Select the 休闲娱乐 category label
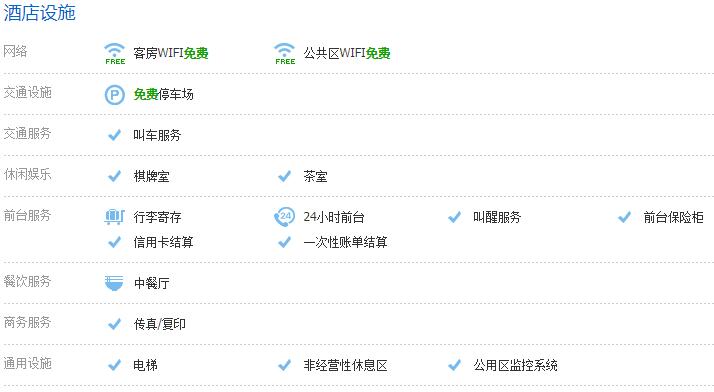 tap(27, 174)
